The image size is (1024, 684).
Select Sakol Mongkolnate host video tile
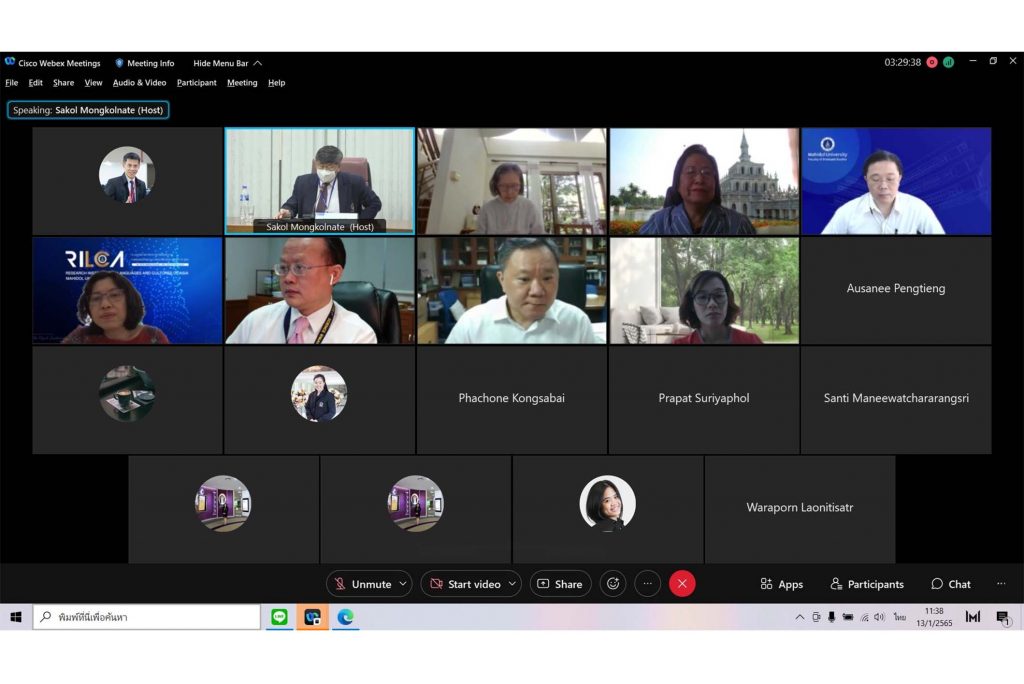[319, 180]
